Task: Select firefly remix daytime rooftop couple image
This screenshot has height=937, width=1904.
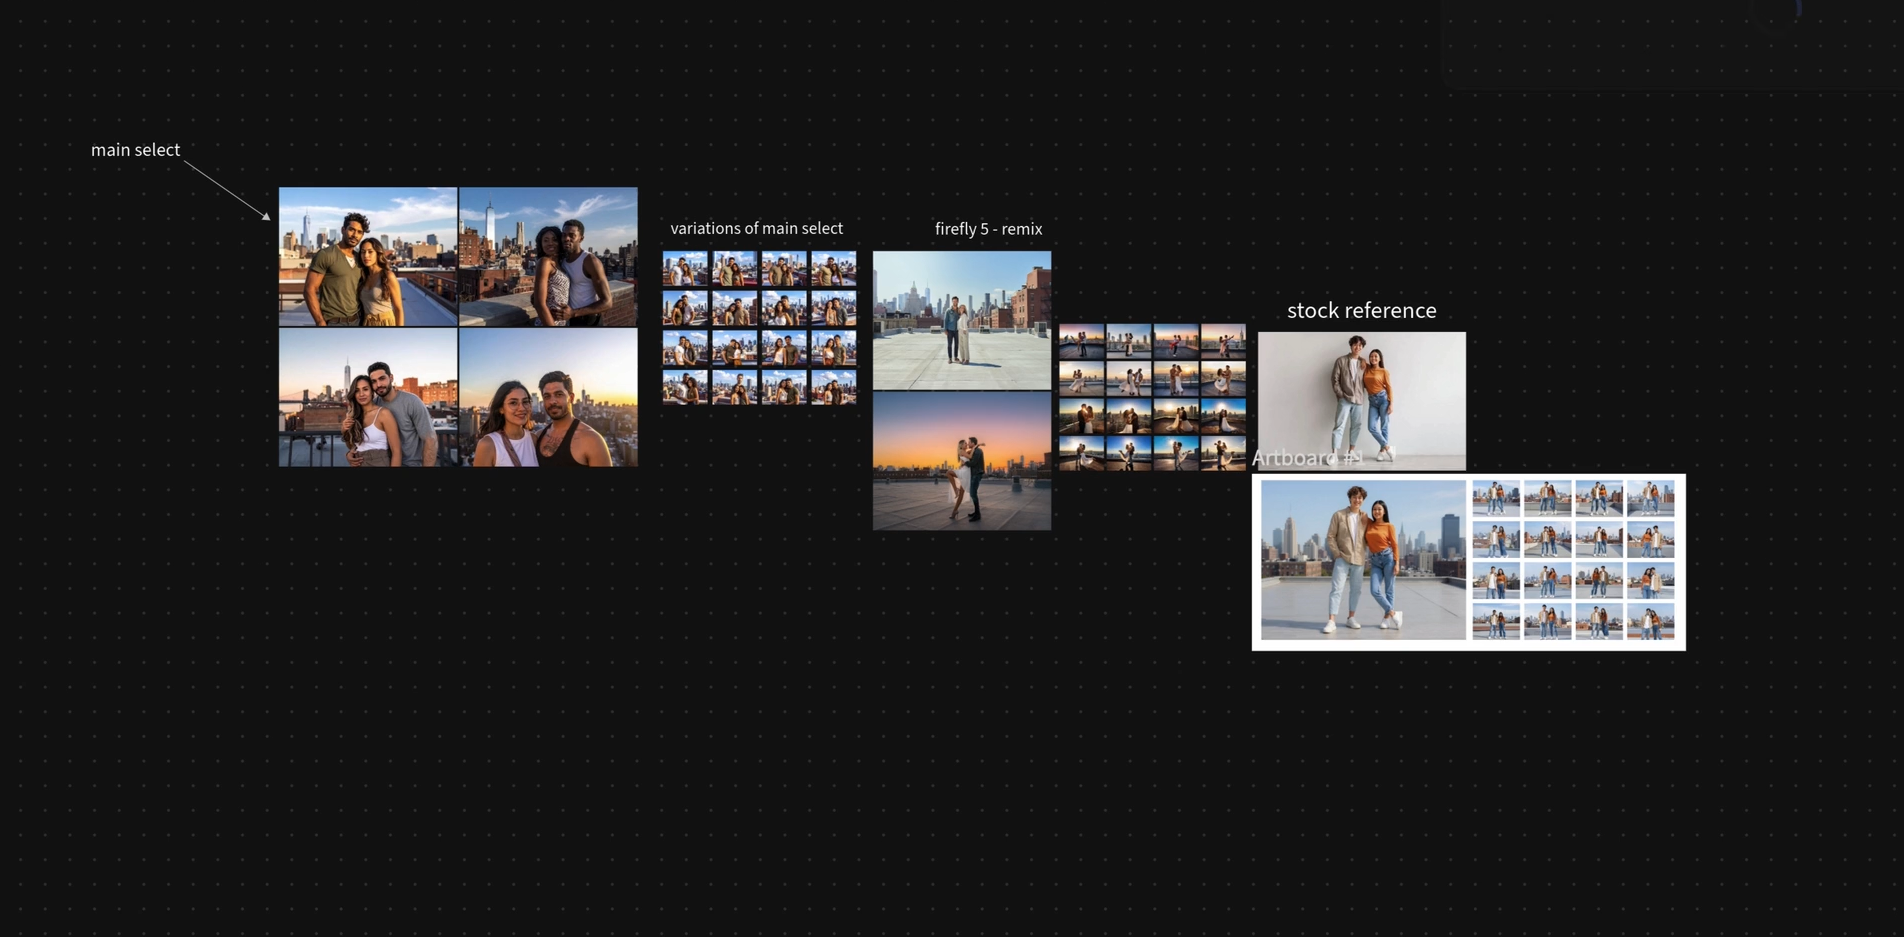Action: pyautogui.click(x=962, y=320)
